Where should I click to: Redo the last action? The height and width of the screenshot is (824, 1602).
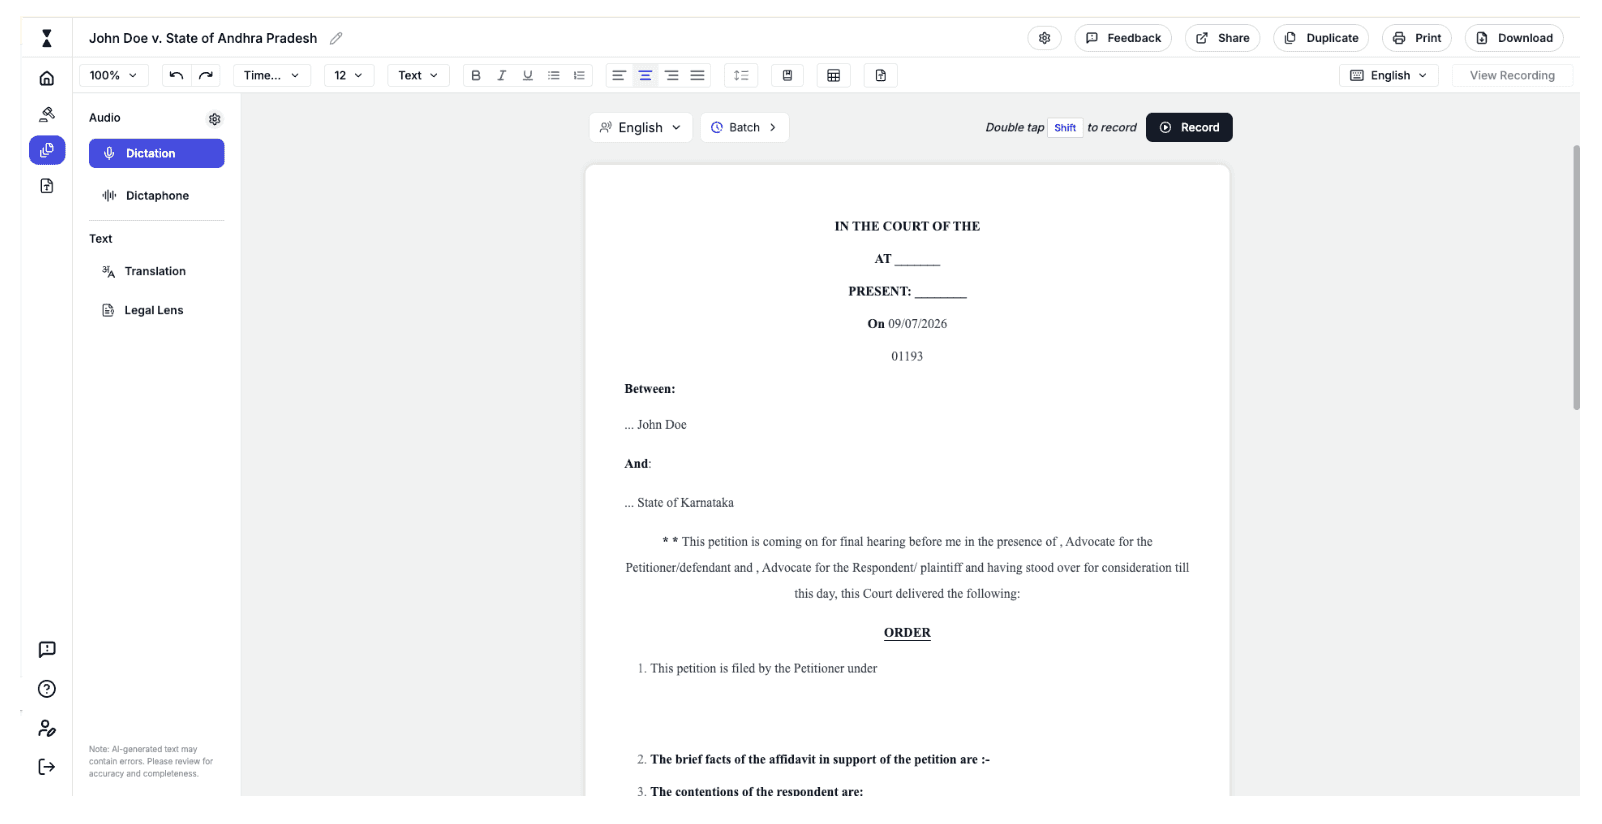[x=205, y=75]
